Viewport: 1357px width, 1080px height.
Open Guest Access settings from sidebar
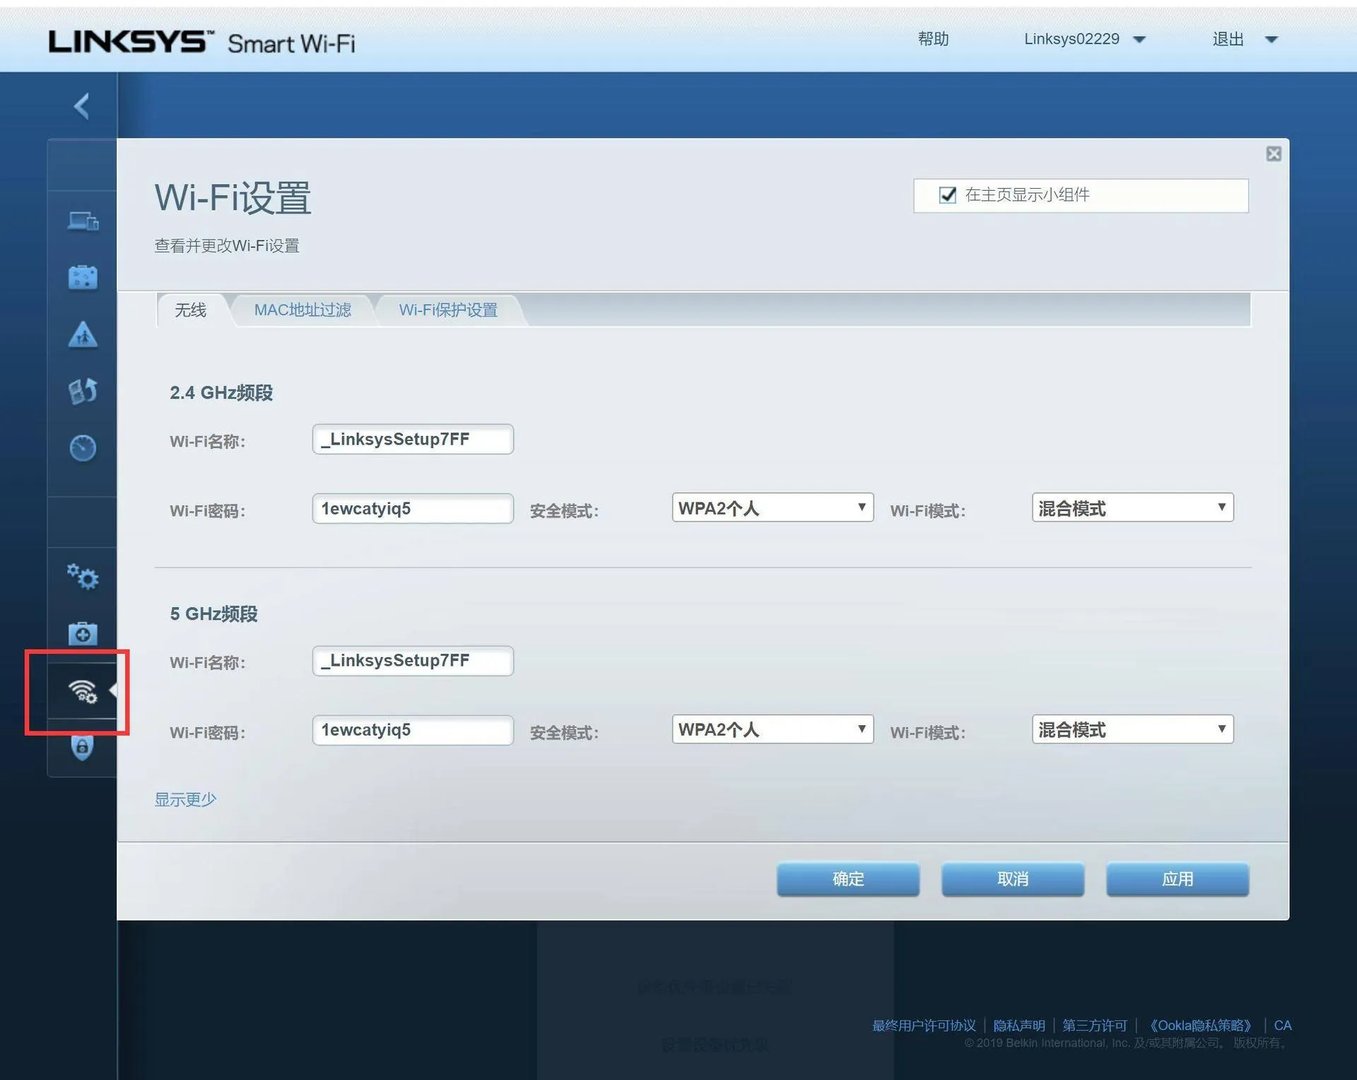[x=83, y=277]
